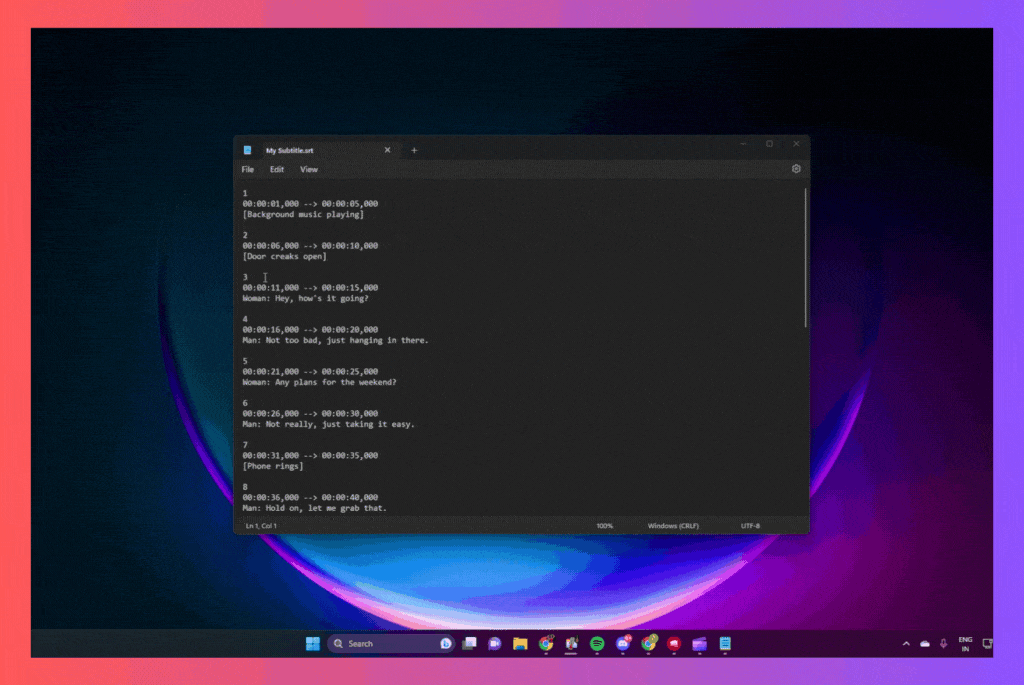Image resolution: width=1024 pixels, height=685 pixels.
Task: Switch to Notepad via its taskbar icon
Action: [725, 644]
